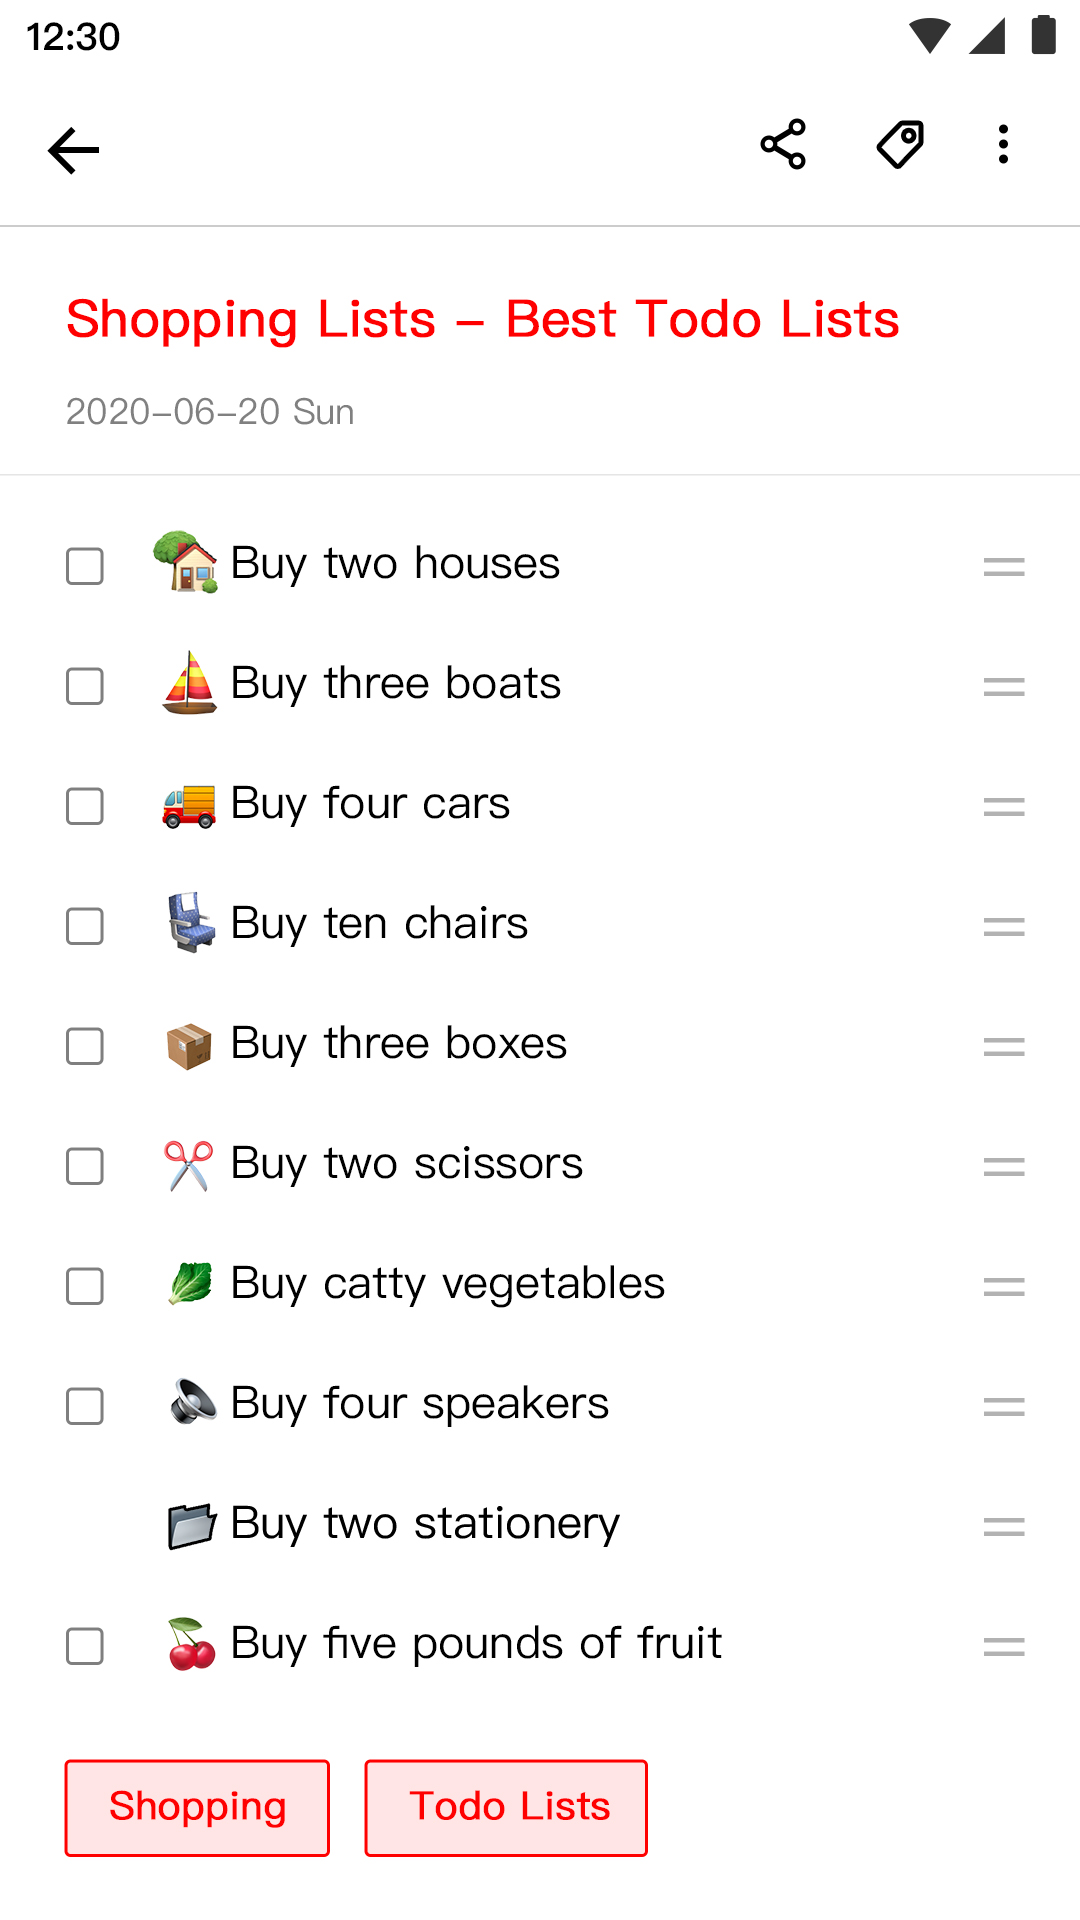Open the three-dot overflow menu
The image size is (1080, 1920).
pyautogui.click(x=1003, y=145)
